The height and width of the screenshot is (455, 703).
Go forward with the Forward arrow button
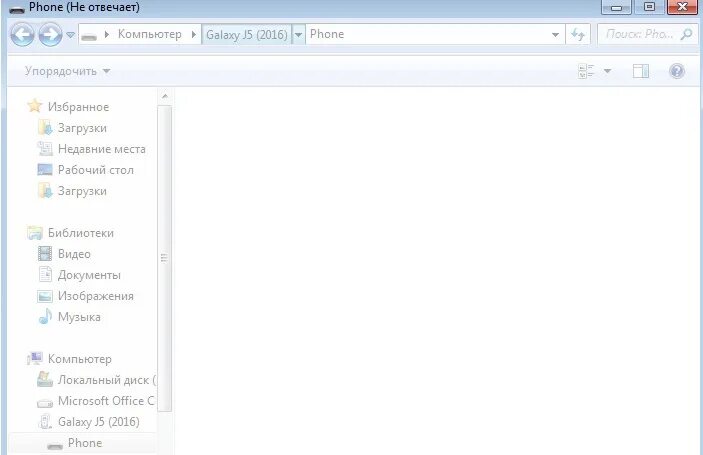50,34
